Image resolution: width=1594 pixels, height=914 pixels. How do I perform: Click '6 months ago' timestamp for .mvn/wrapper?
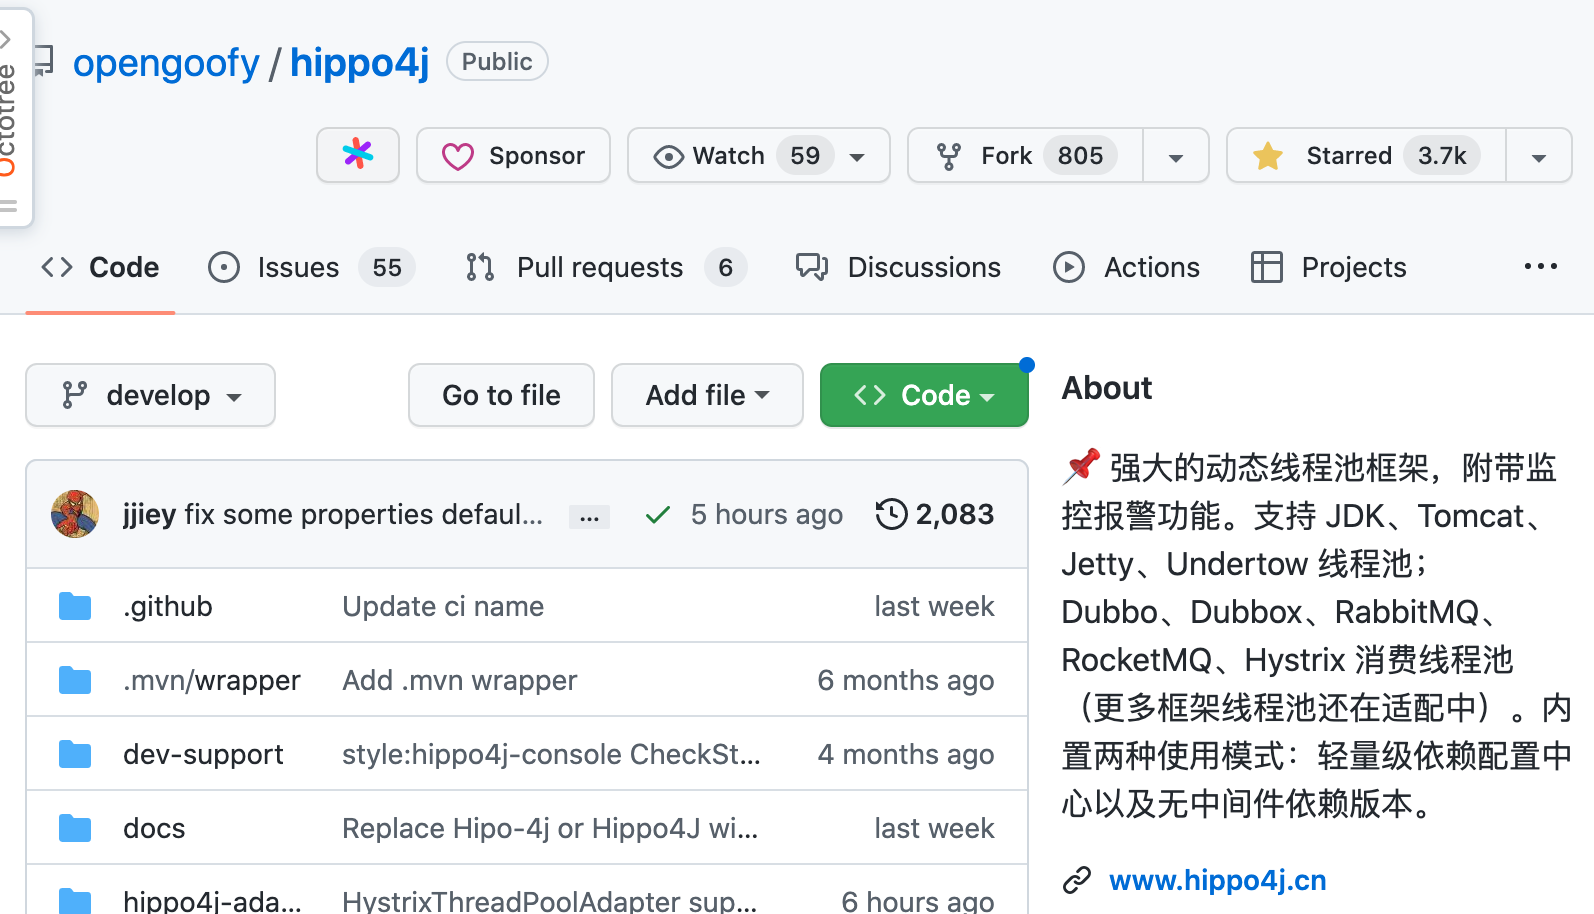tap(906, 680)
